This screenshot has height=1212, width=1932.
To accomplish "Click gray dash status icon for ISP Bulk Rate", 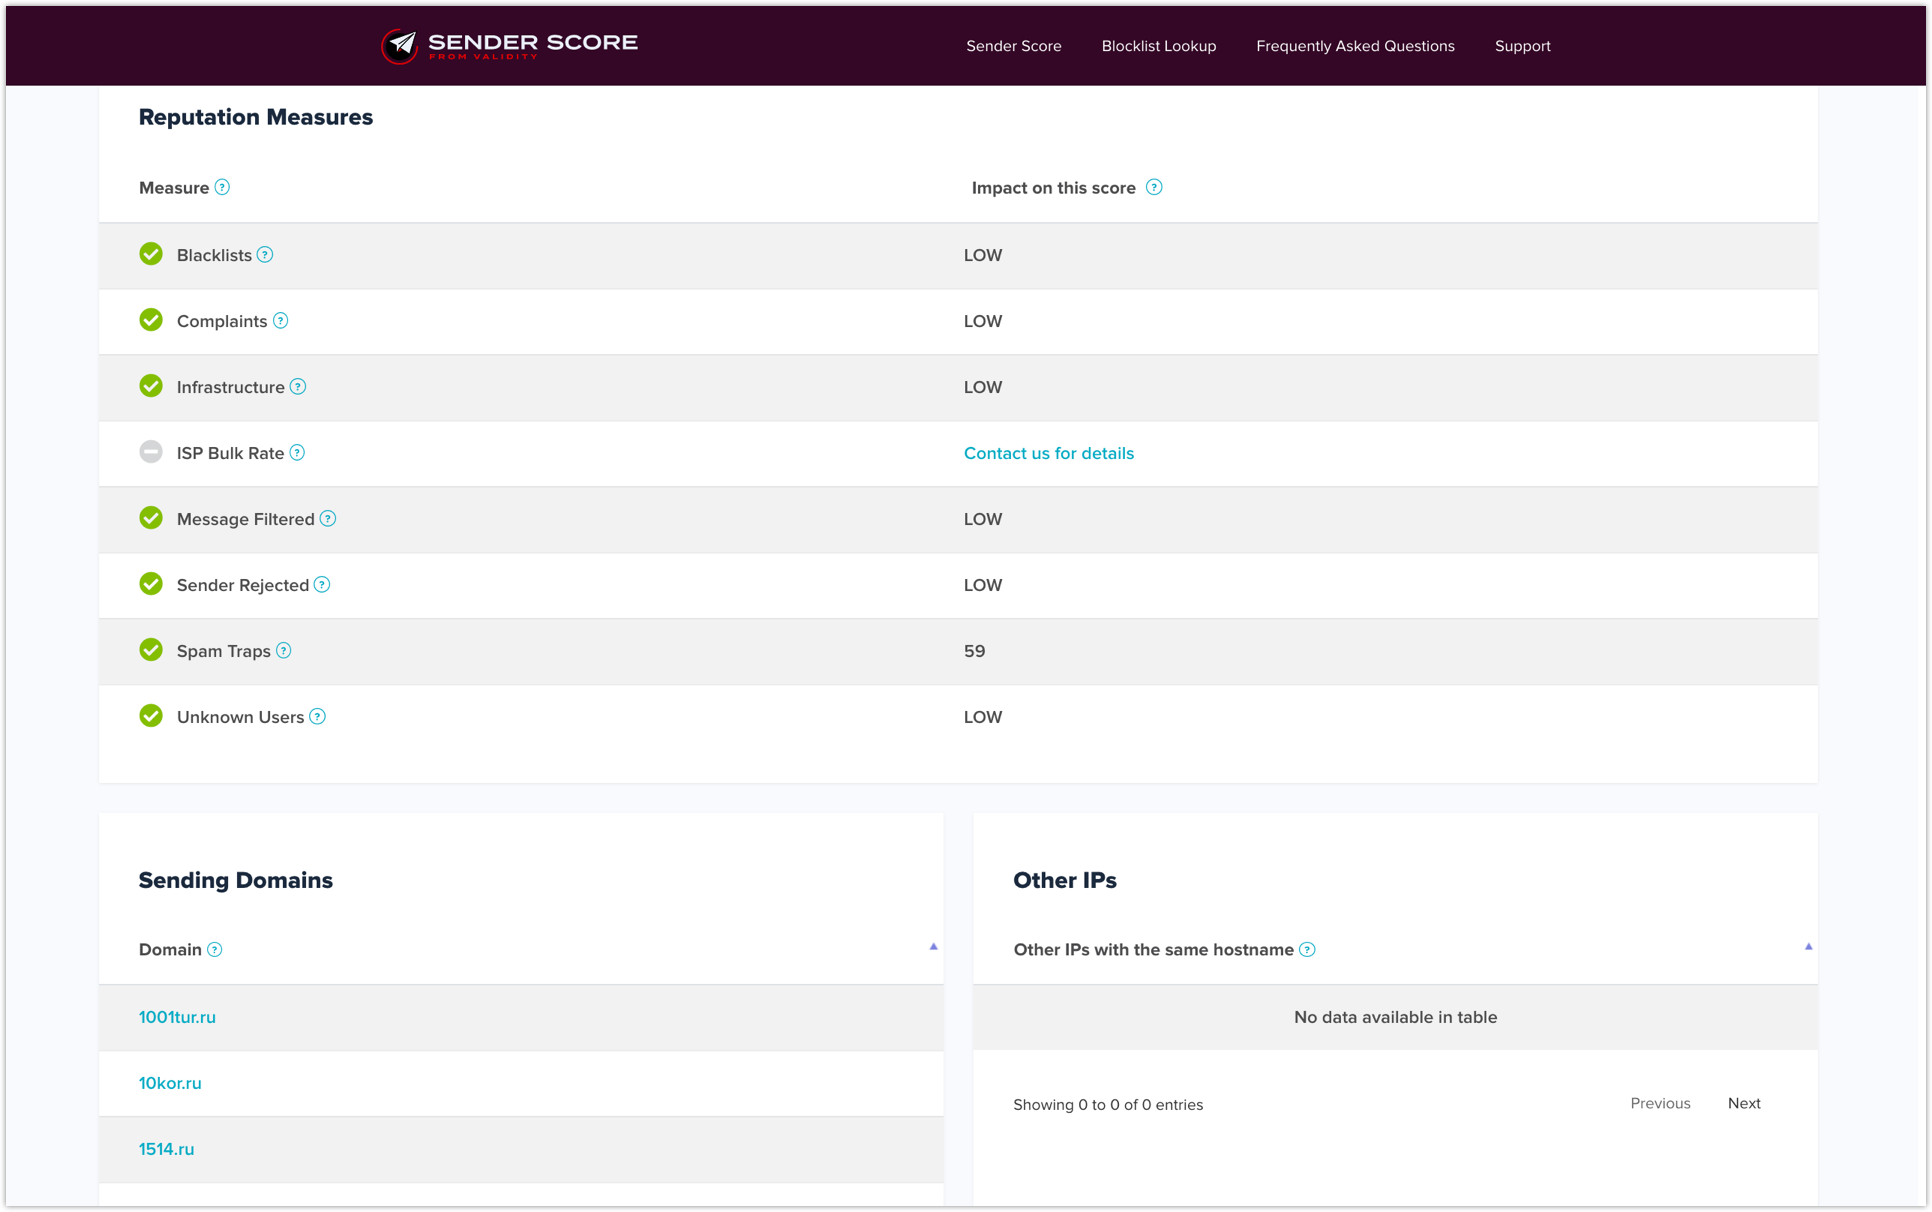I will coord(151,452).
